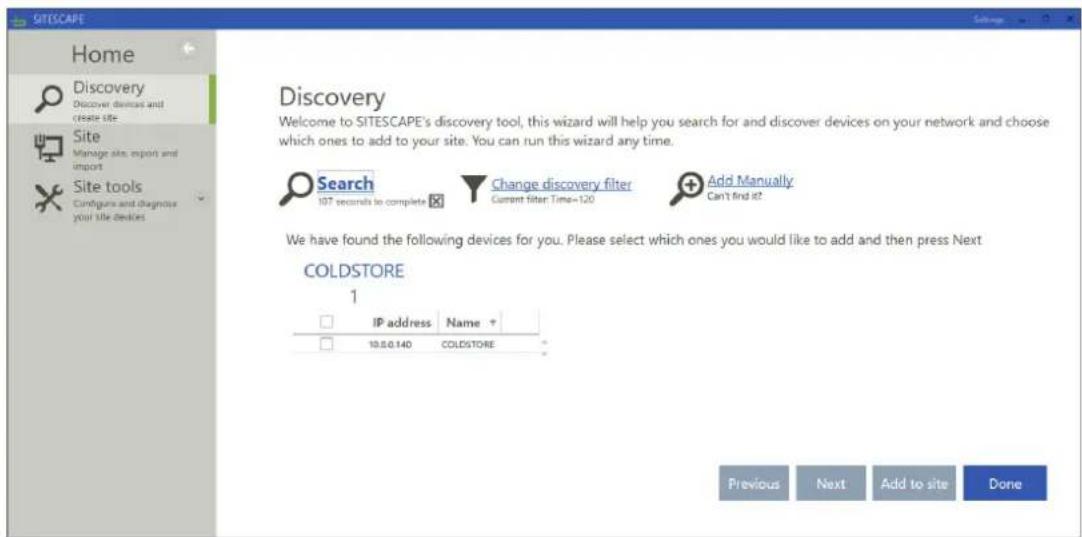
Task: Open Settings in the title bar
Action: tap(988, 19)
